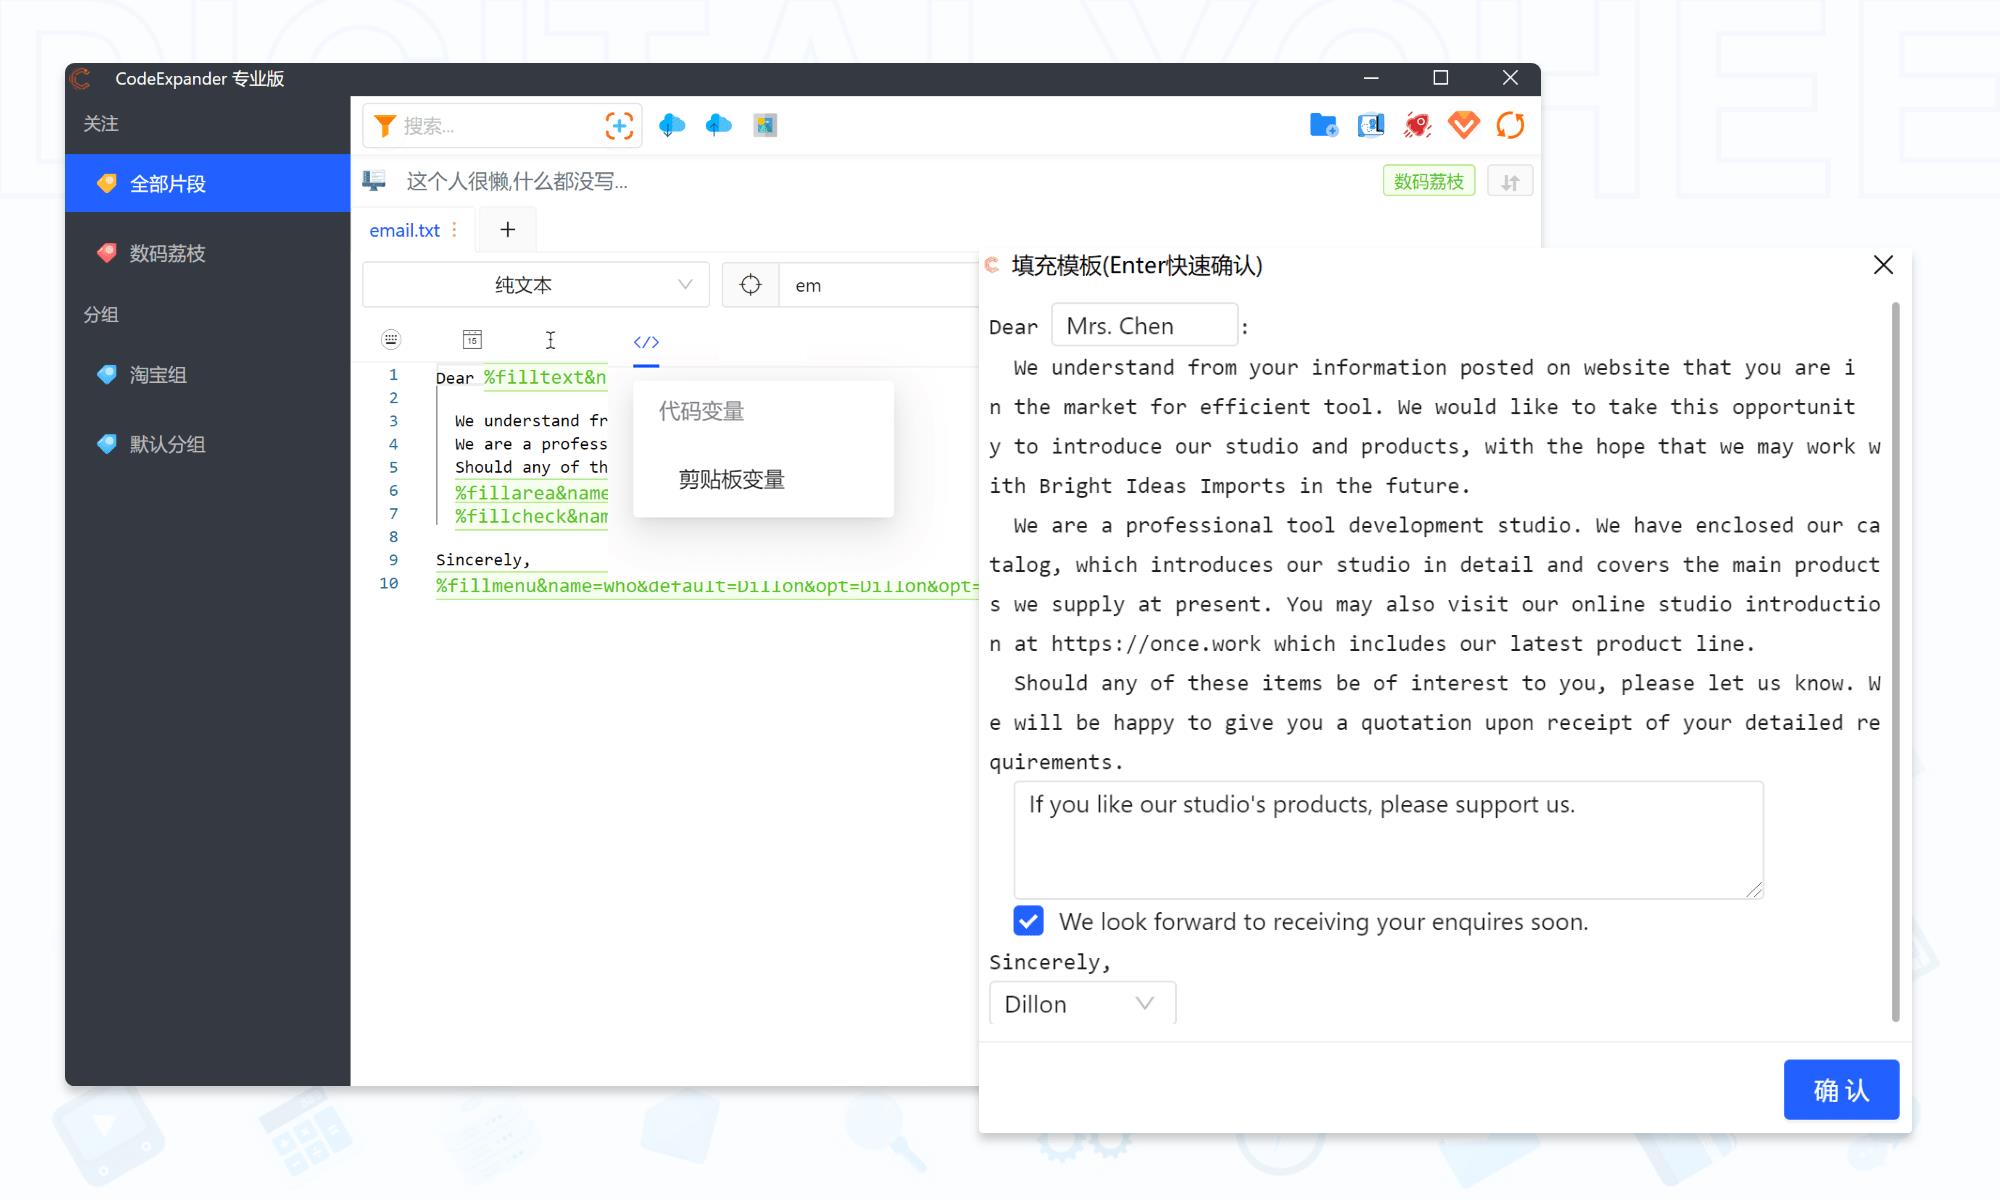The width and height of the screenshot is (2000, 1200).
Task: Open the blue folder icon
Action: [1323, 126]
